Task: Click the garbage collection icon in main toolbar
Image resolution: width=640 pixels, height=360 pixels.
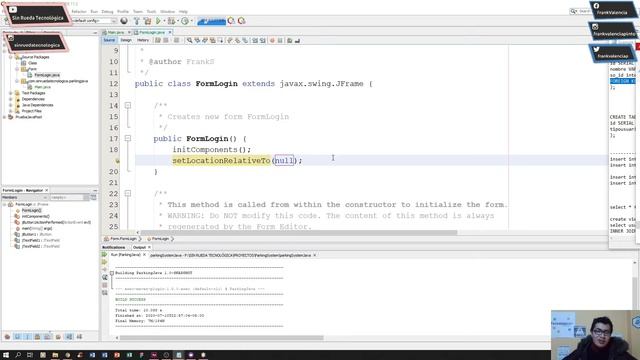Action: click(231, 21)
